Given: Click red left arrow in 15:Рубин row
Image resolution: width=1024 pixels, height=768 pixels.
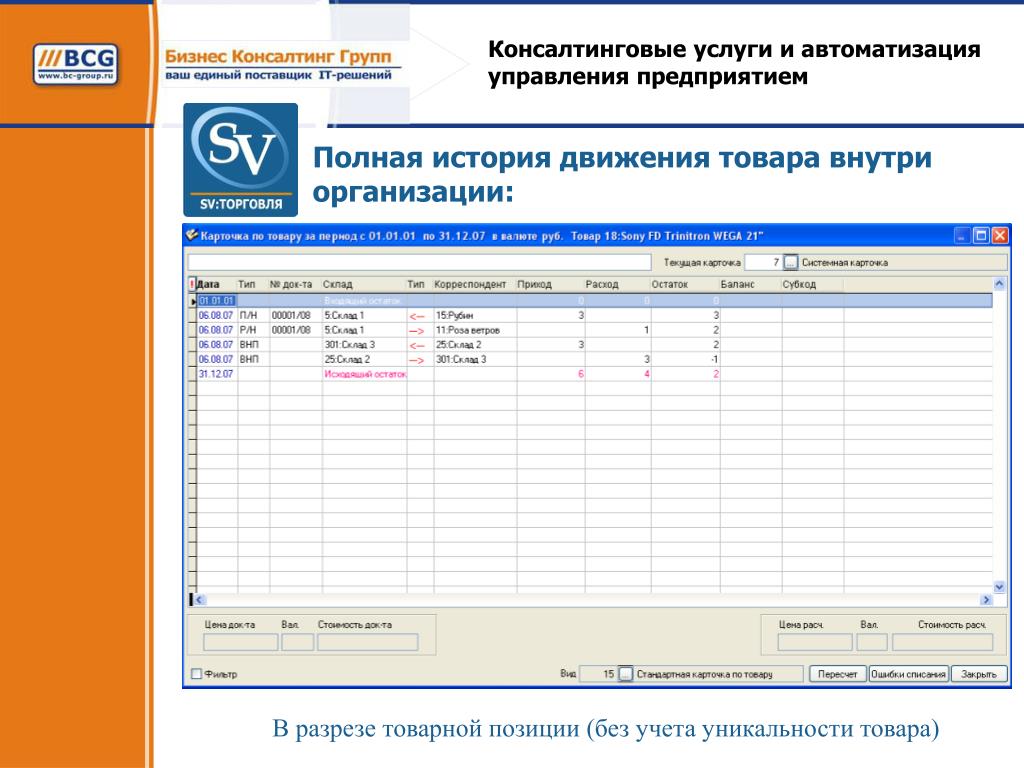Looking at the screenshot, I should (417, 316).
